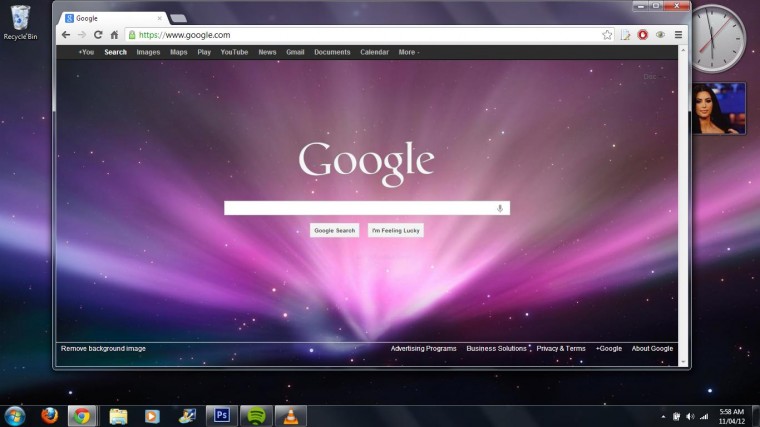Click Remove background image link
The height and width of the screenshot is (427, 760).
103,348
